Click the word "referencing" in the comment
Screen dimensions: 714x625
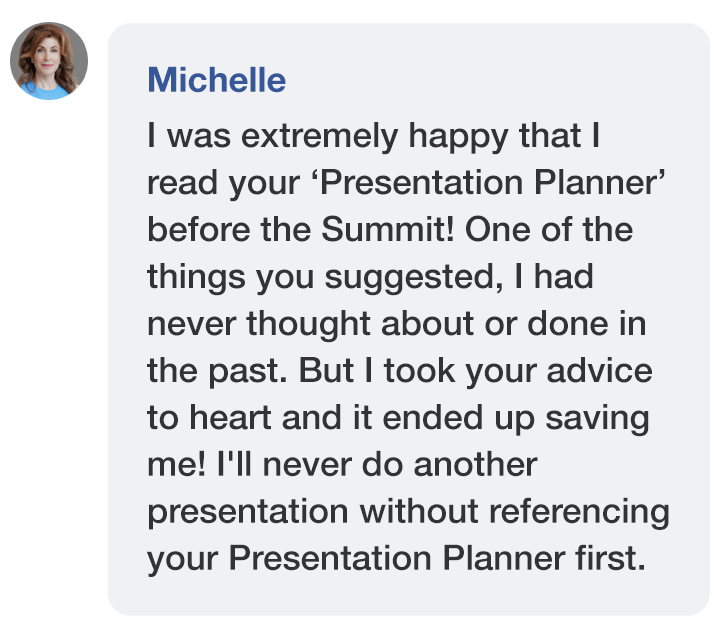click(x=579, y=512)
